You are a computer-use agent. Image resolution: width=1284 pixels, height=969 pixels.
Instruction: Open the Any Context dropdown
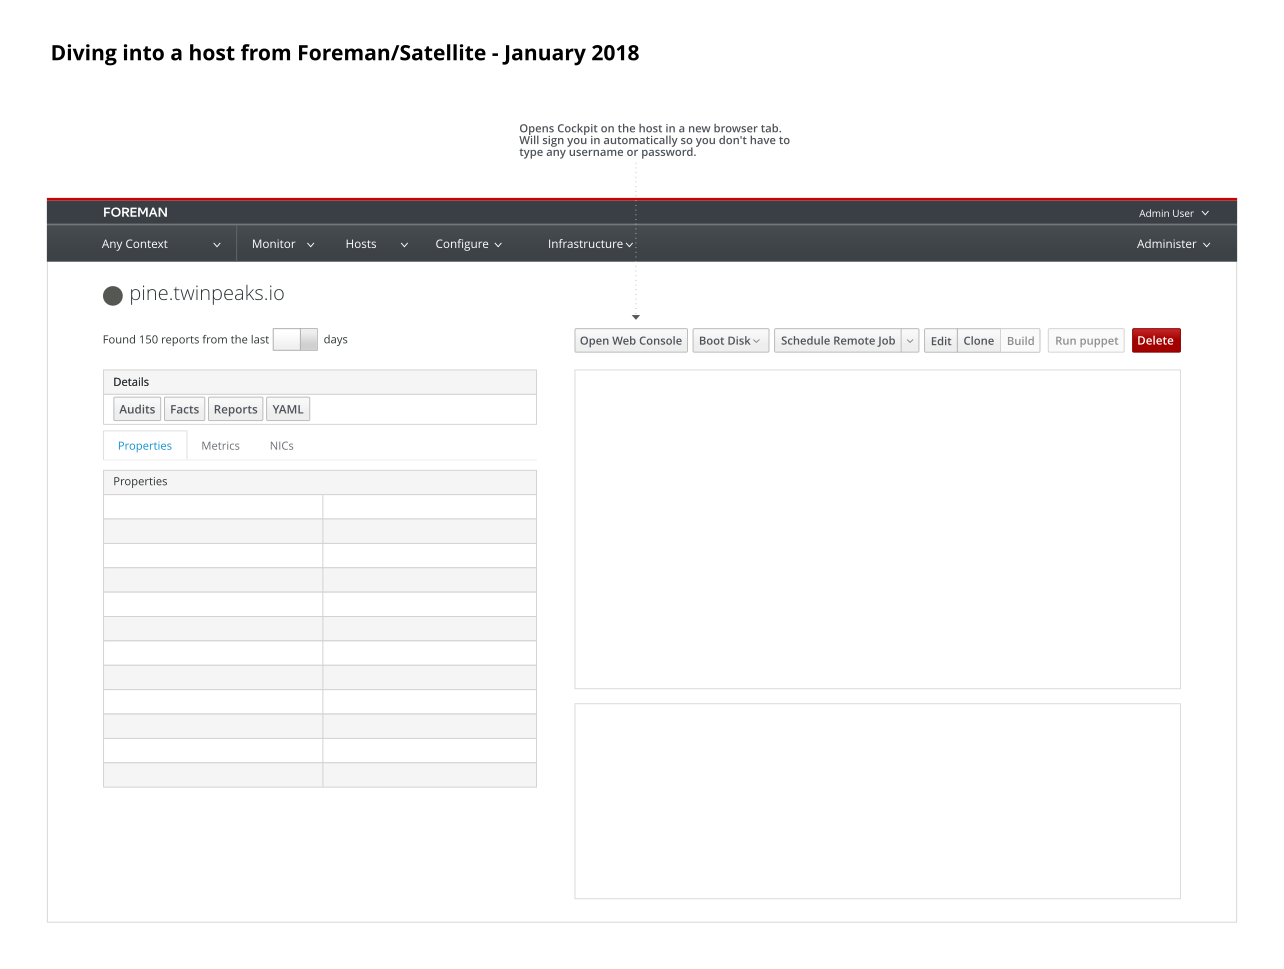click(x=161, y=244)
